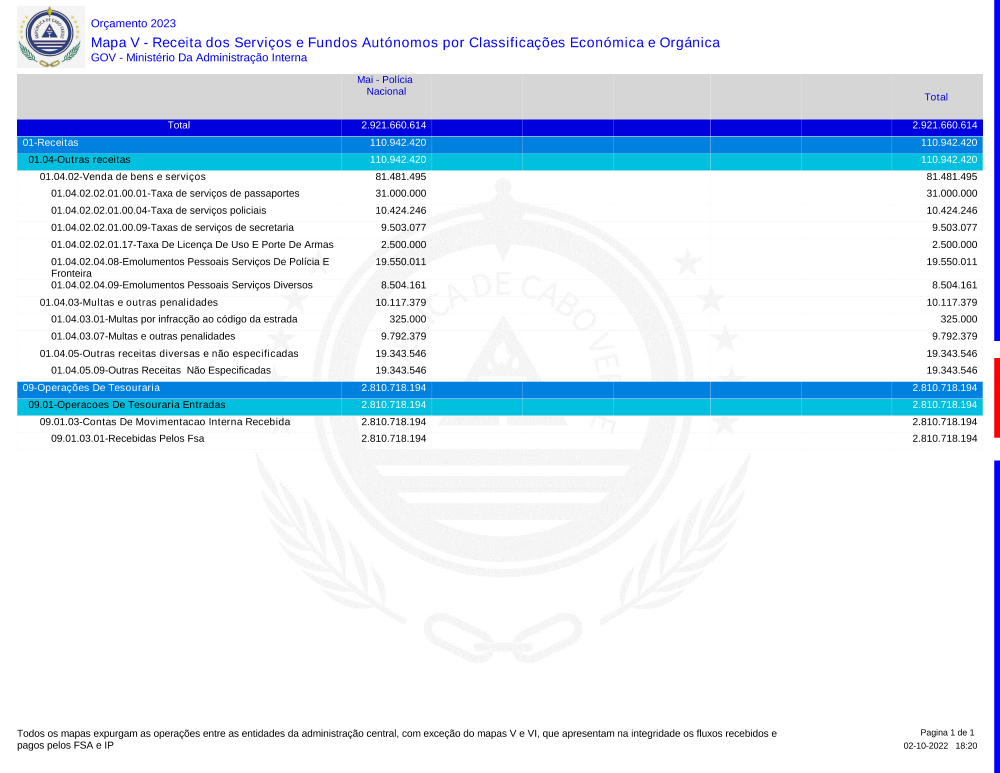Select 09.01-Operacoes De Tesouraria Entradas row

(x=126, y=405)
